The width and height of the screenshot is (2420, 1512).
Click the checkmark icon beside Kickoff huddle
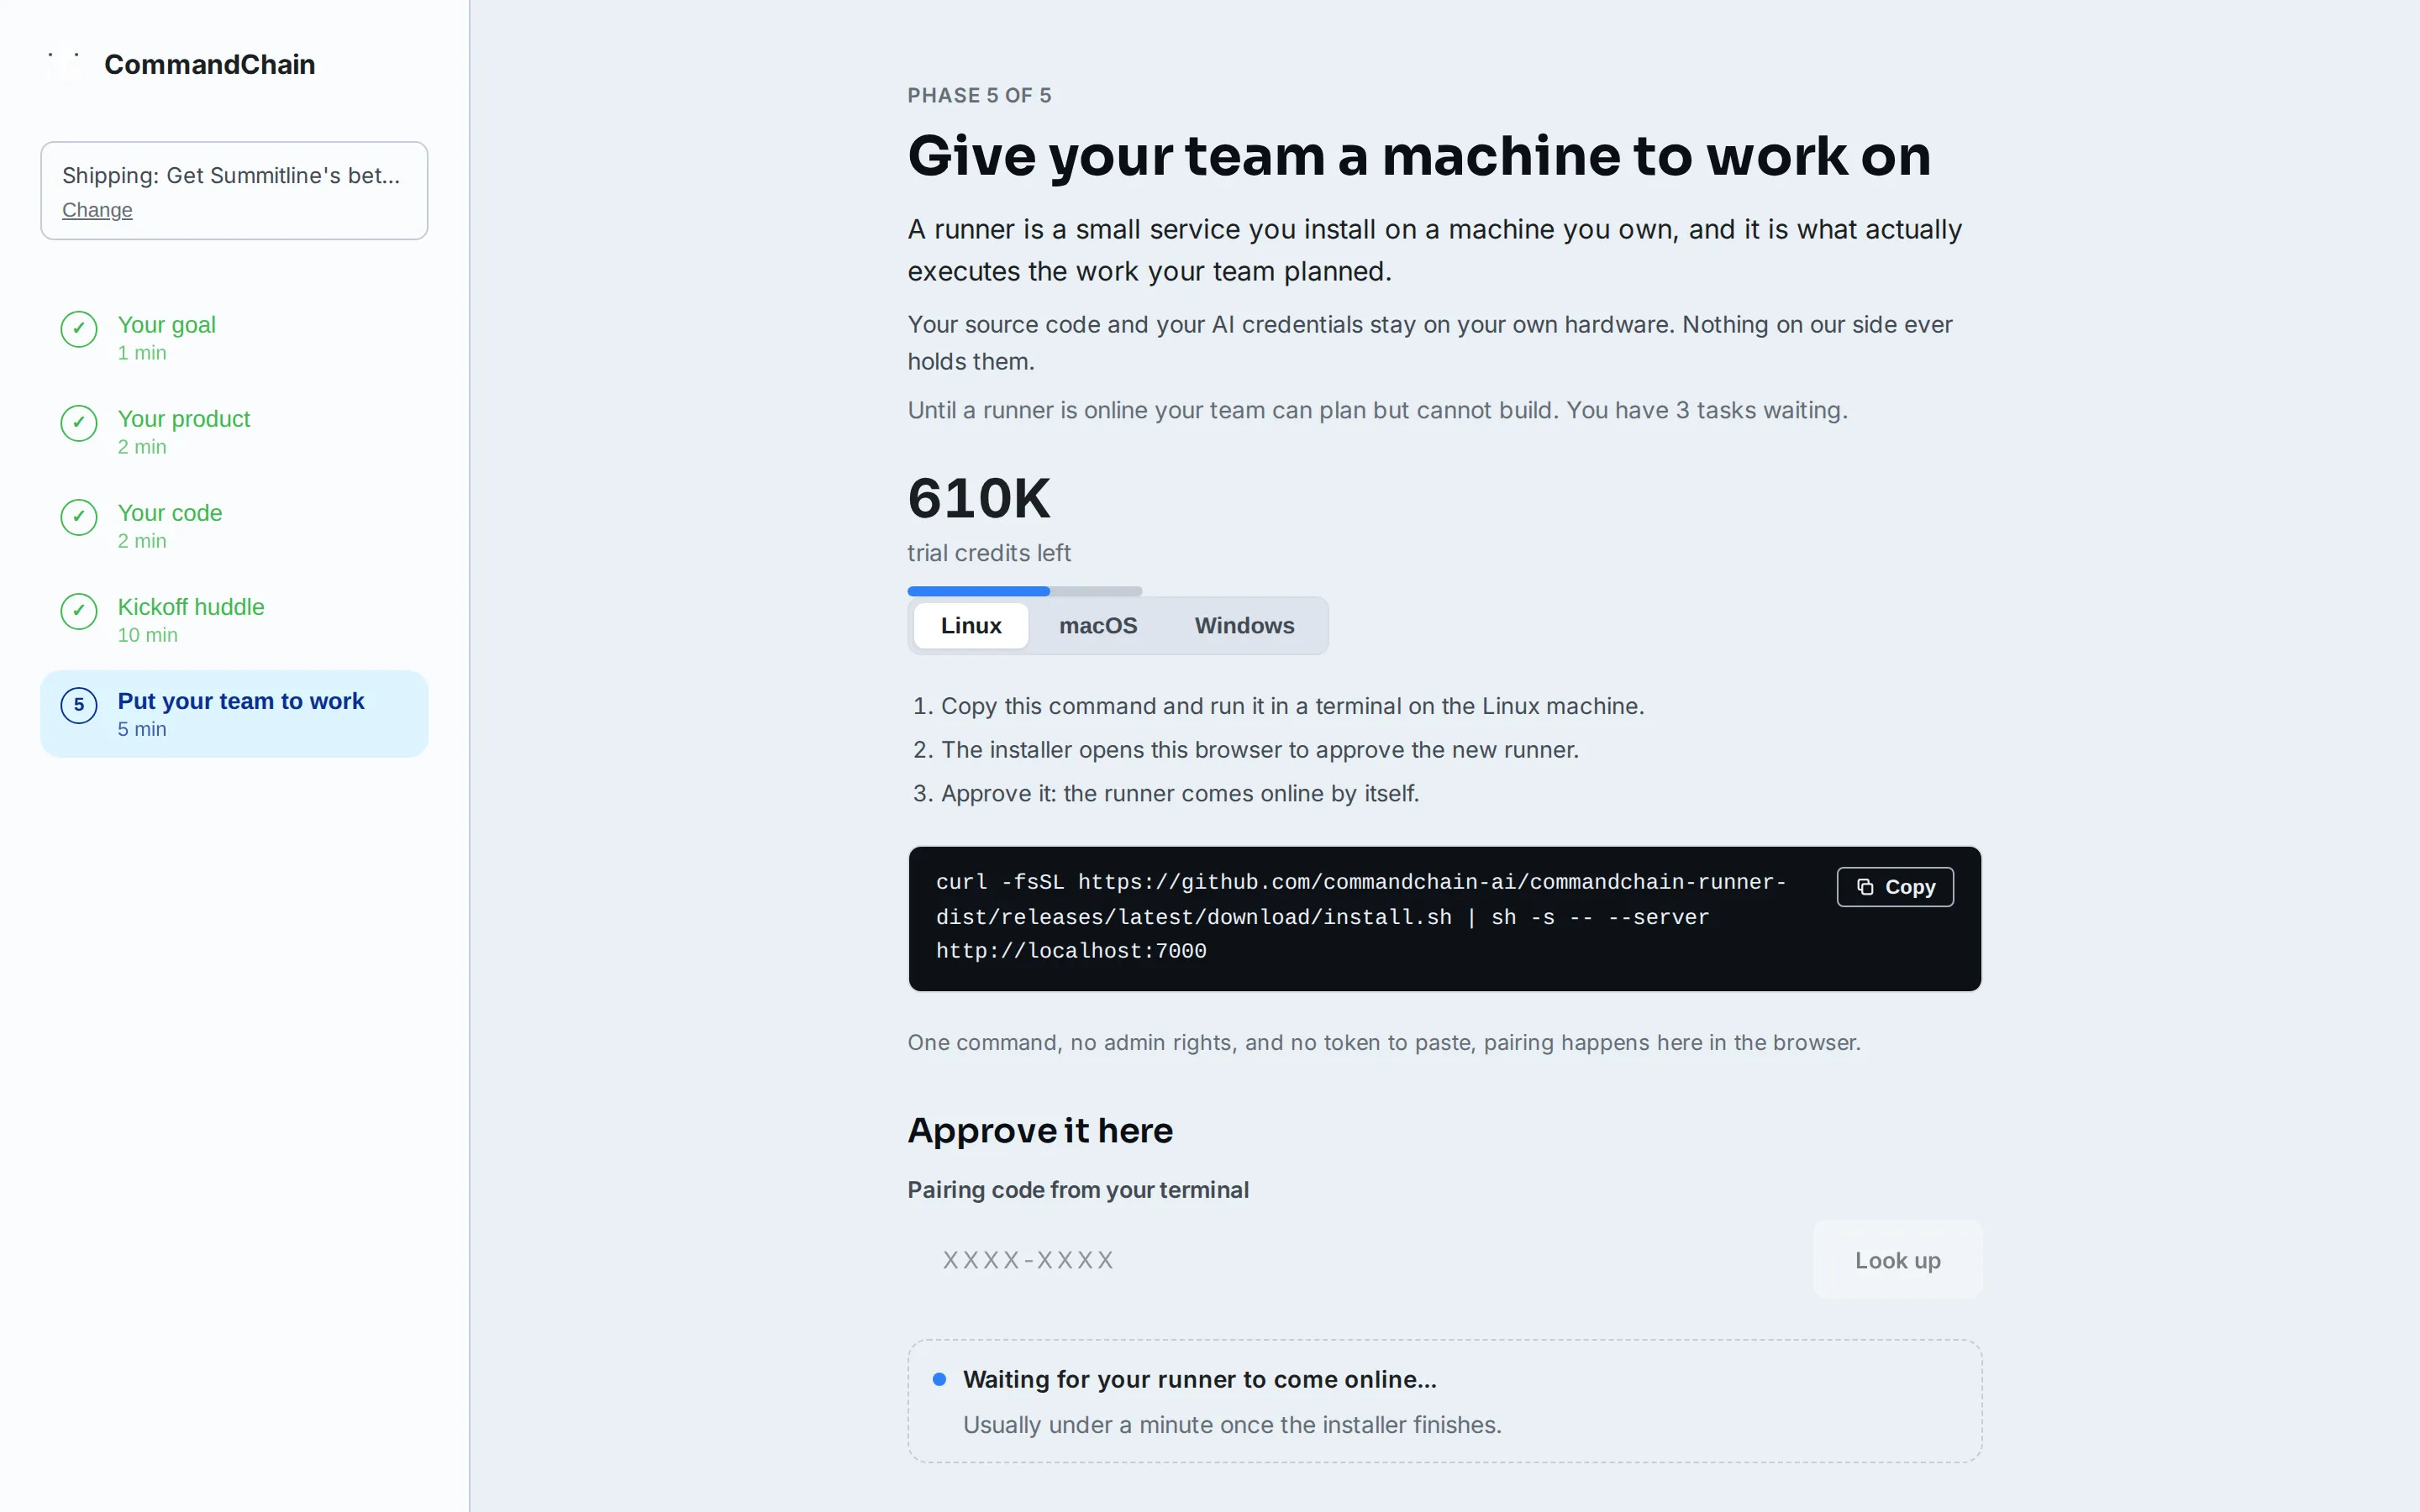click(79, 611)
